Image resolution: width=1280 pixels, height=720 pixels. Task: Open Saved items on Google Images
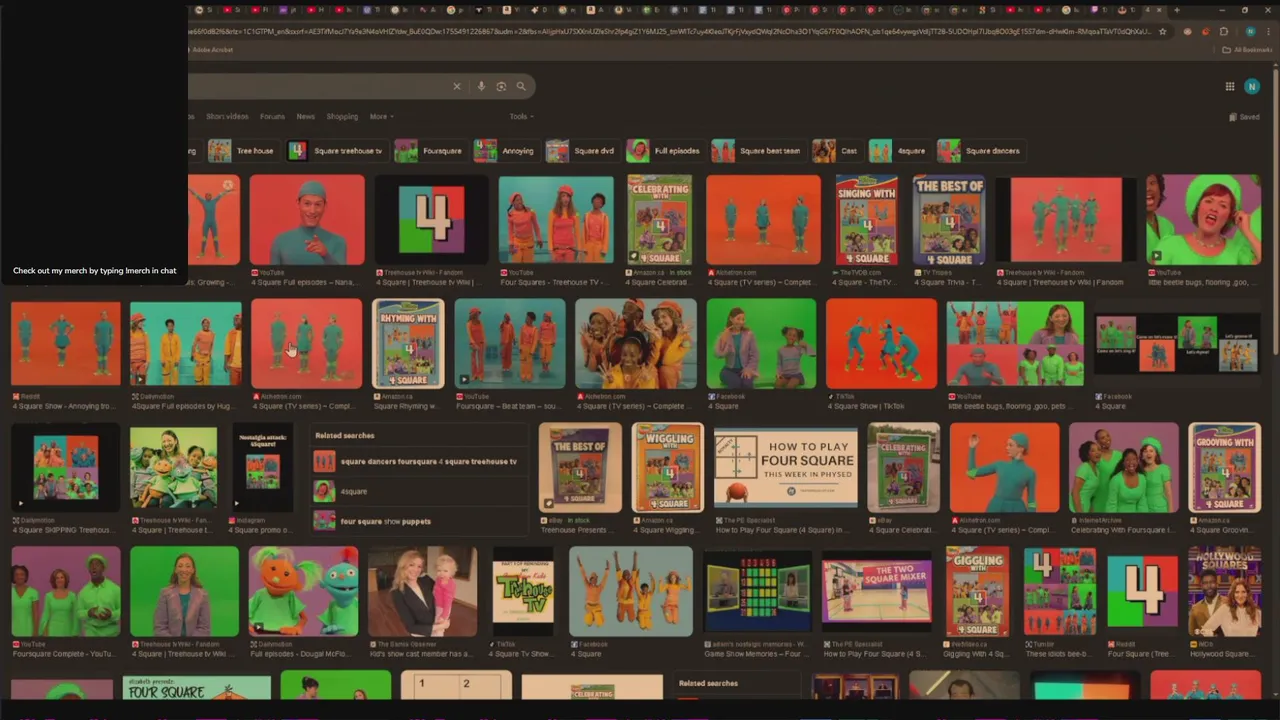click(x=1244, y=117)
